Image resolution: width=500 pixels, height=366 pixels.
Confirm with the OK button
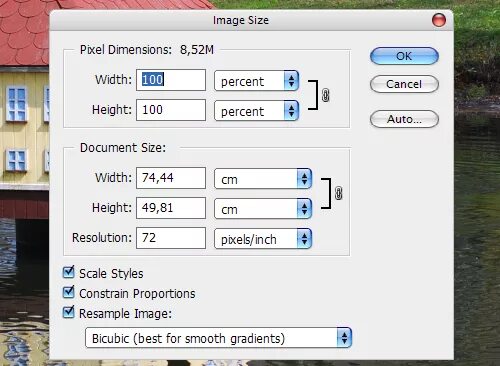pos(404,56)
